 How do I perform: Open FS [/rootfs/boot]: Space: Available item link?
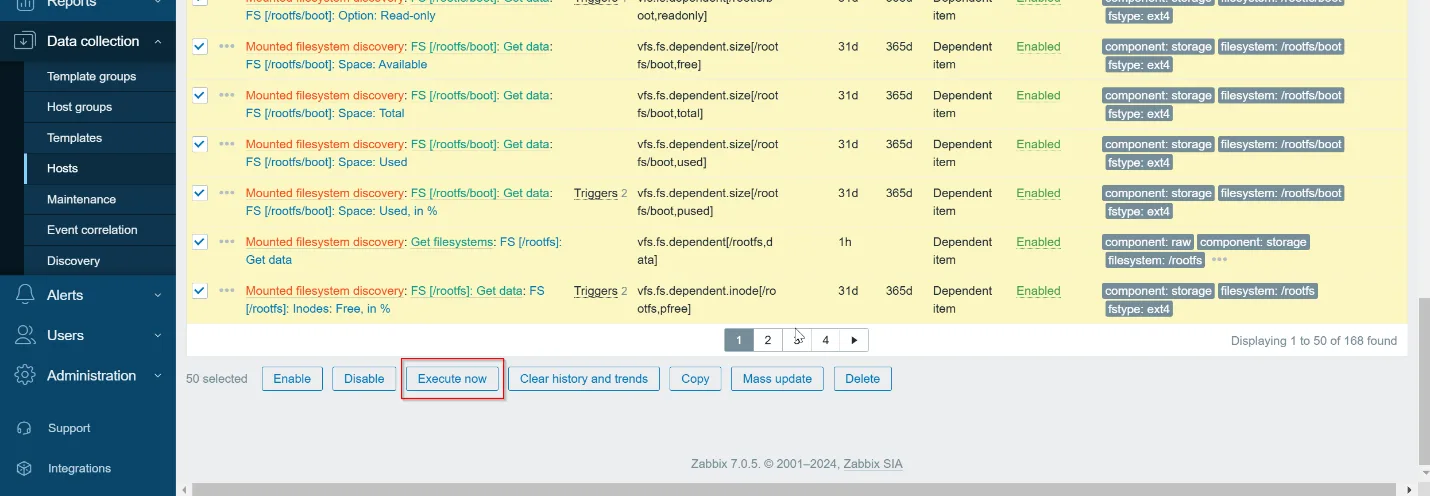336,65
